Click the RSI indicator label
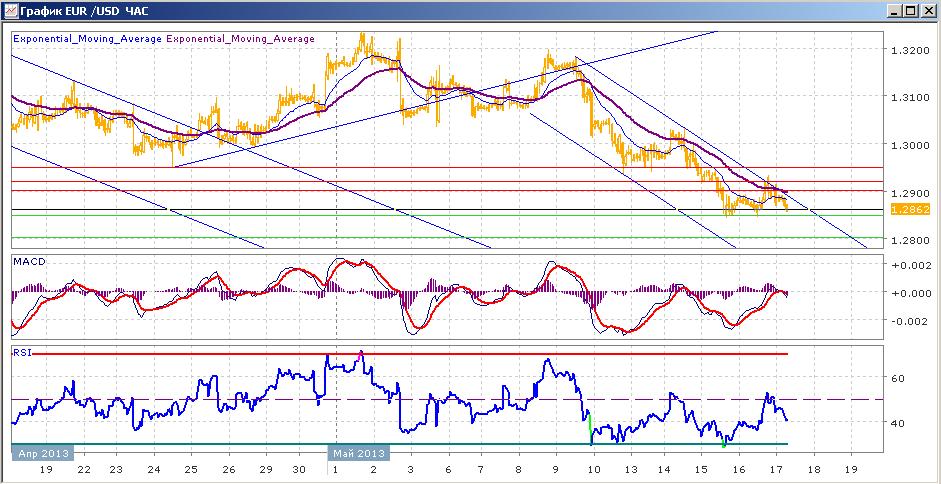 click(22, 352)
